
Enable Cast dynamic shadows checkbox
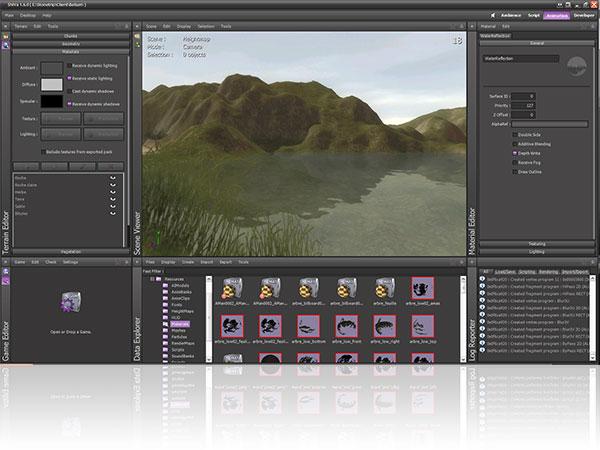coord(69,91)
